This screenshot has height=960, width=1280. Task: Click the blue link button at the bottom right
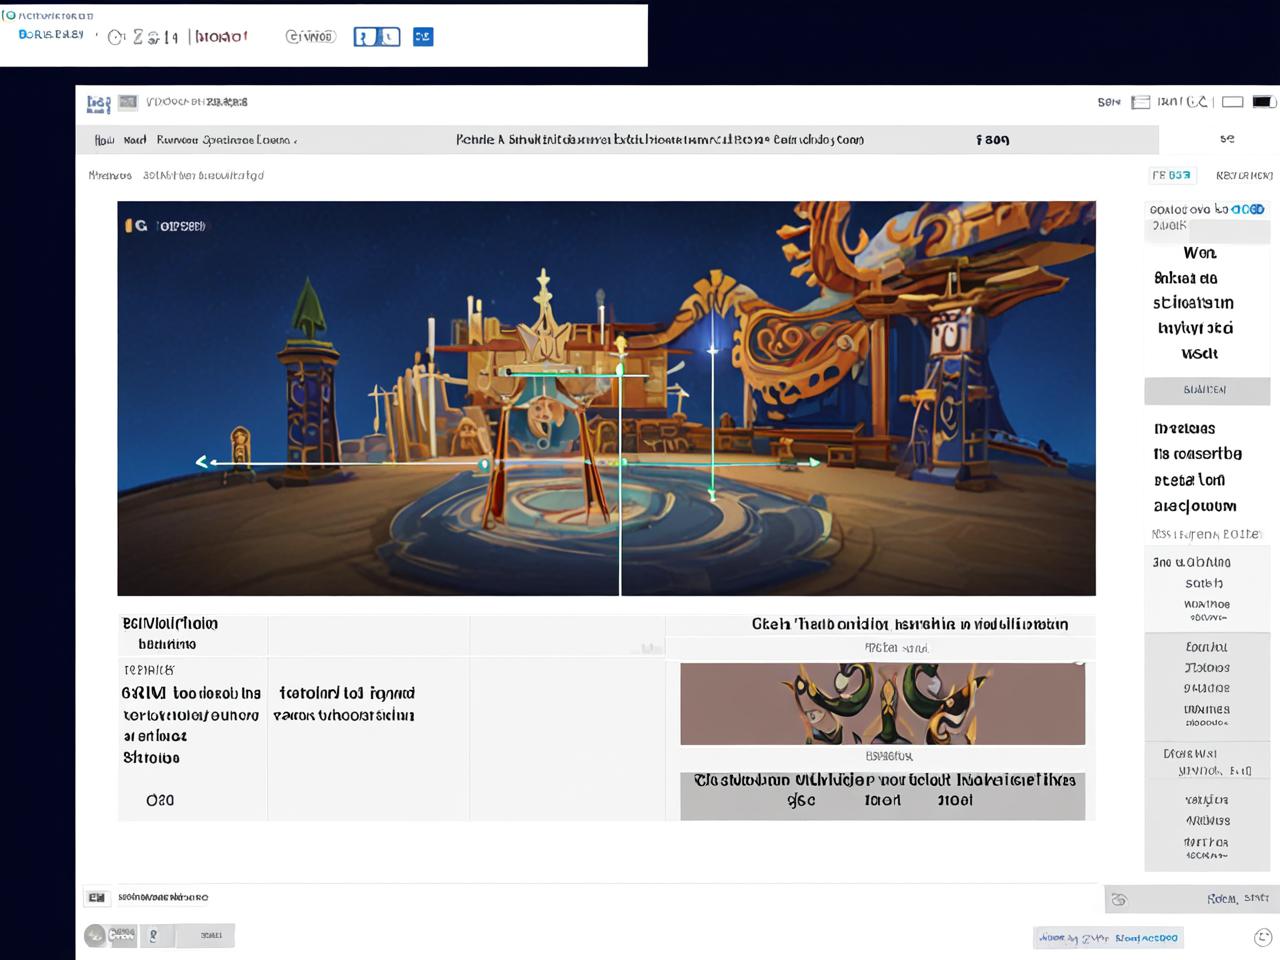pyautogui.click(x=1108, y=938)
